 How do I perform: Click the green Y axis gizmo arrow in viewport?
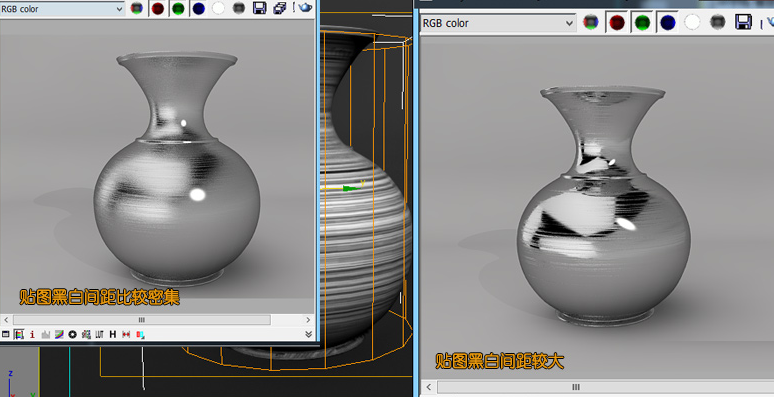[351, 188]
